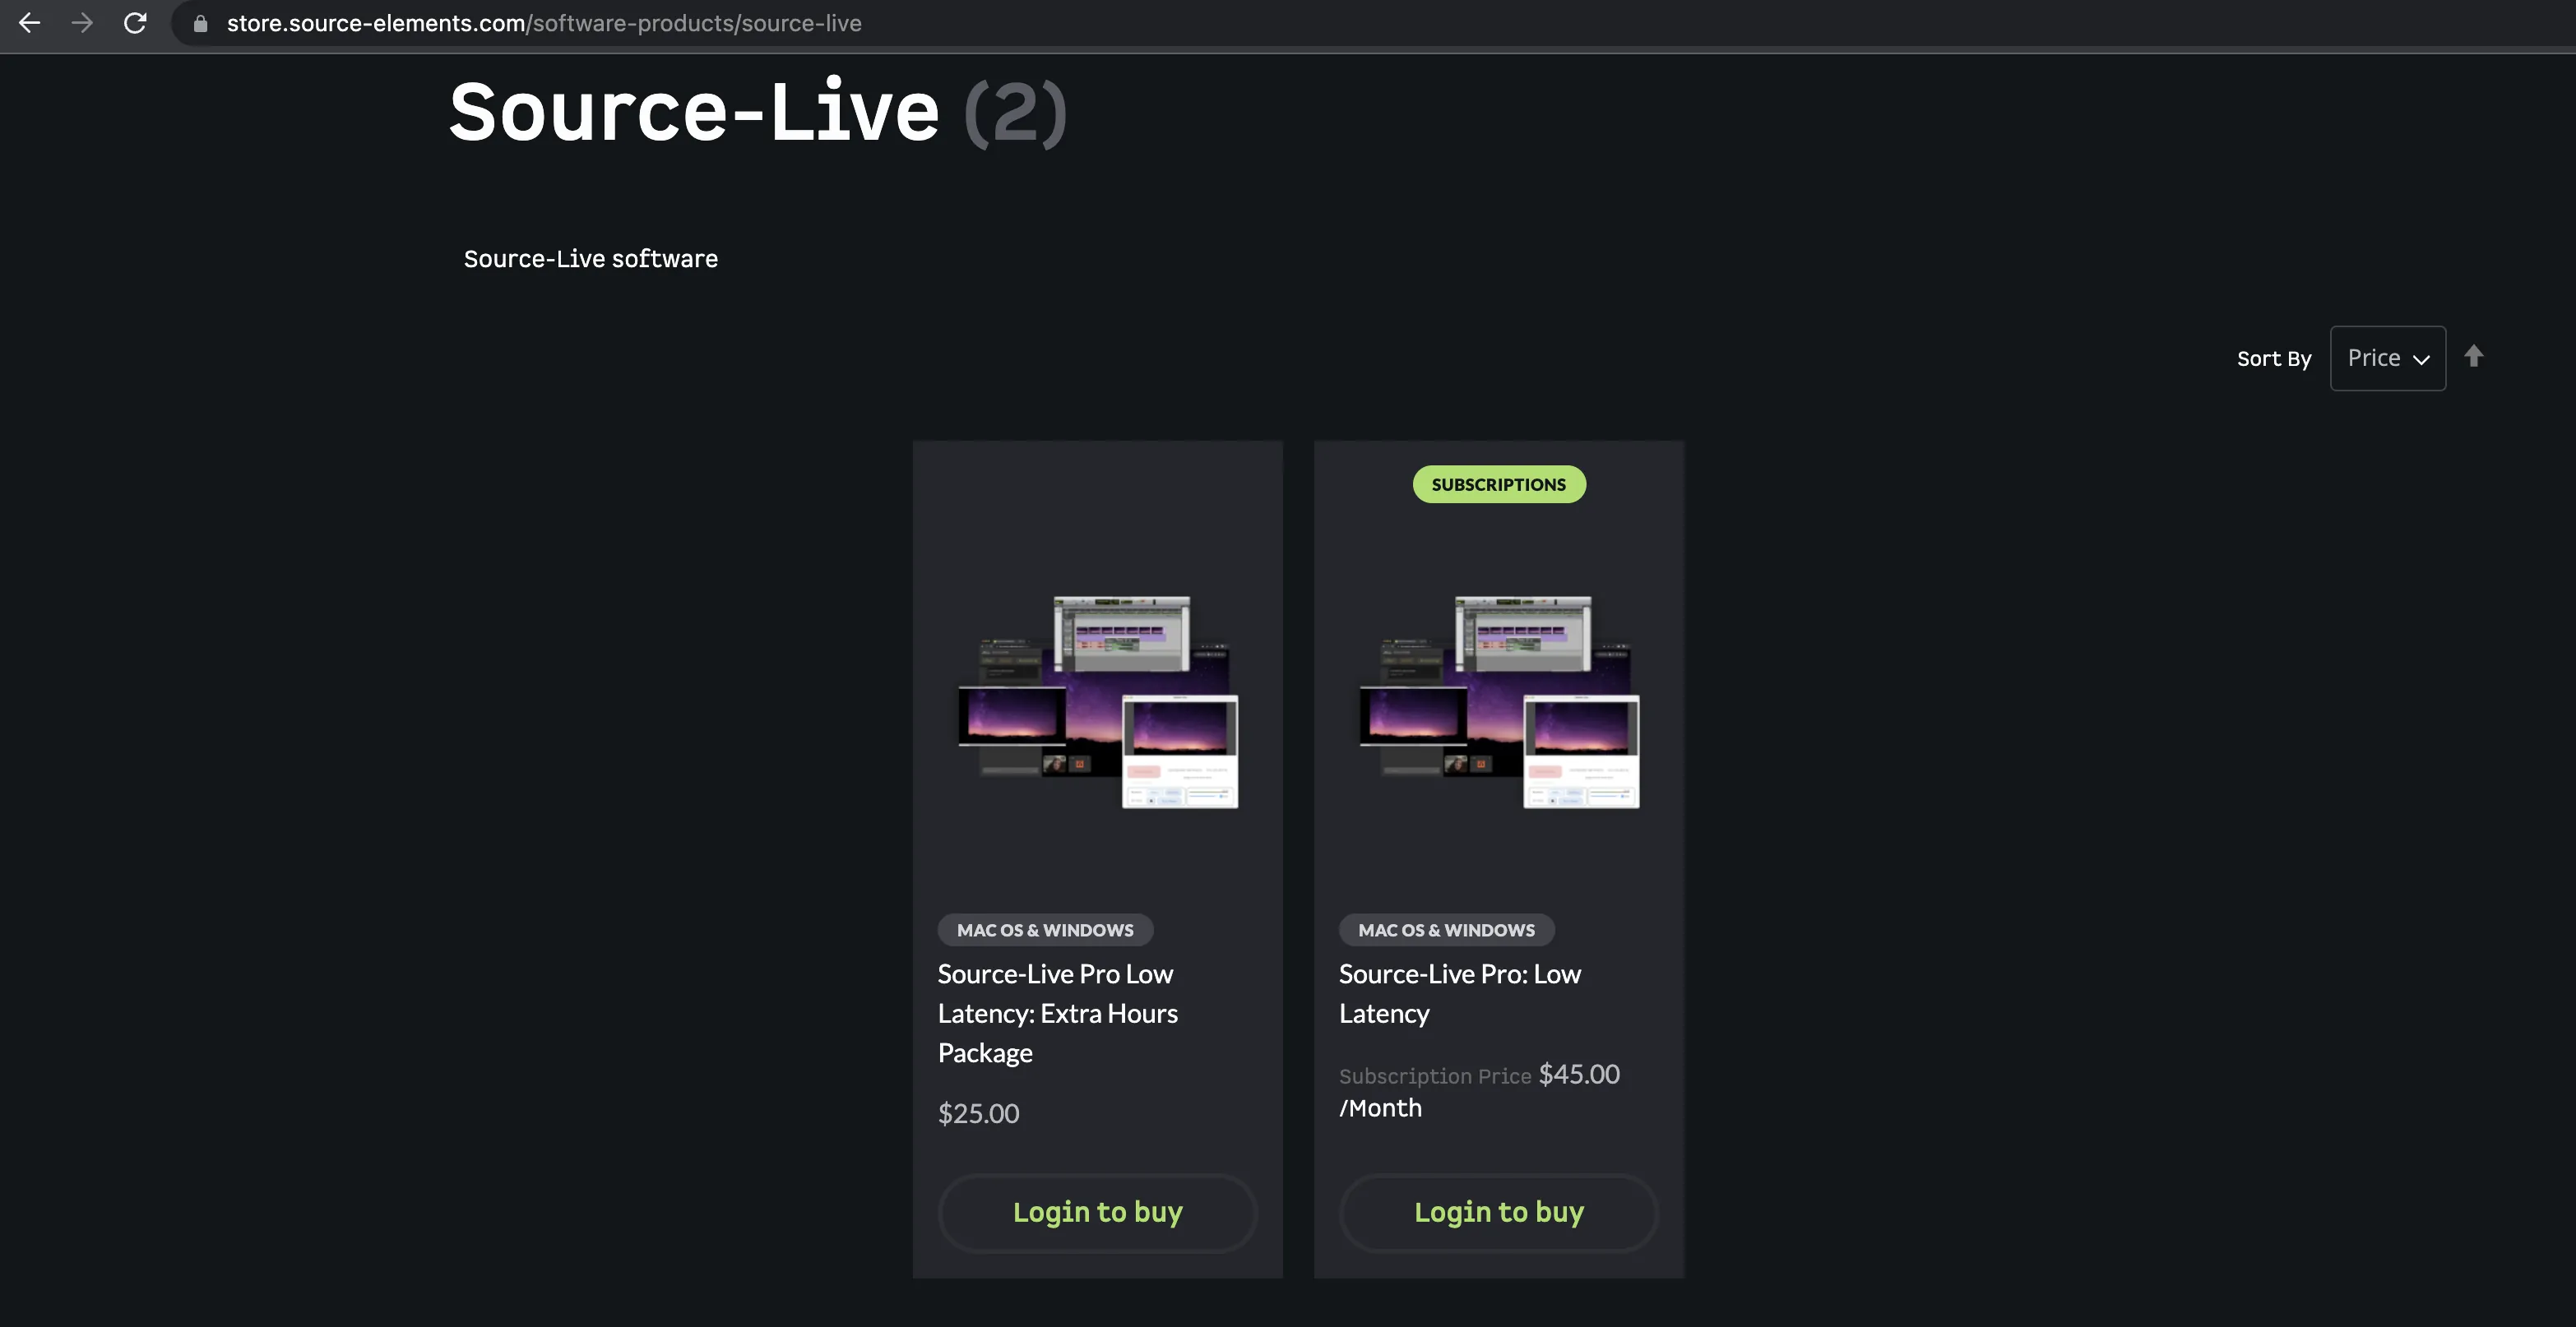Click the $45.00 subscription price
Screen dimensions: 2576x1327
(x=1579, y=1074)
